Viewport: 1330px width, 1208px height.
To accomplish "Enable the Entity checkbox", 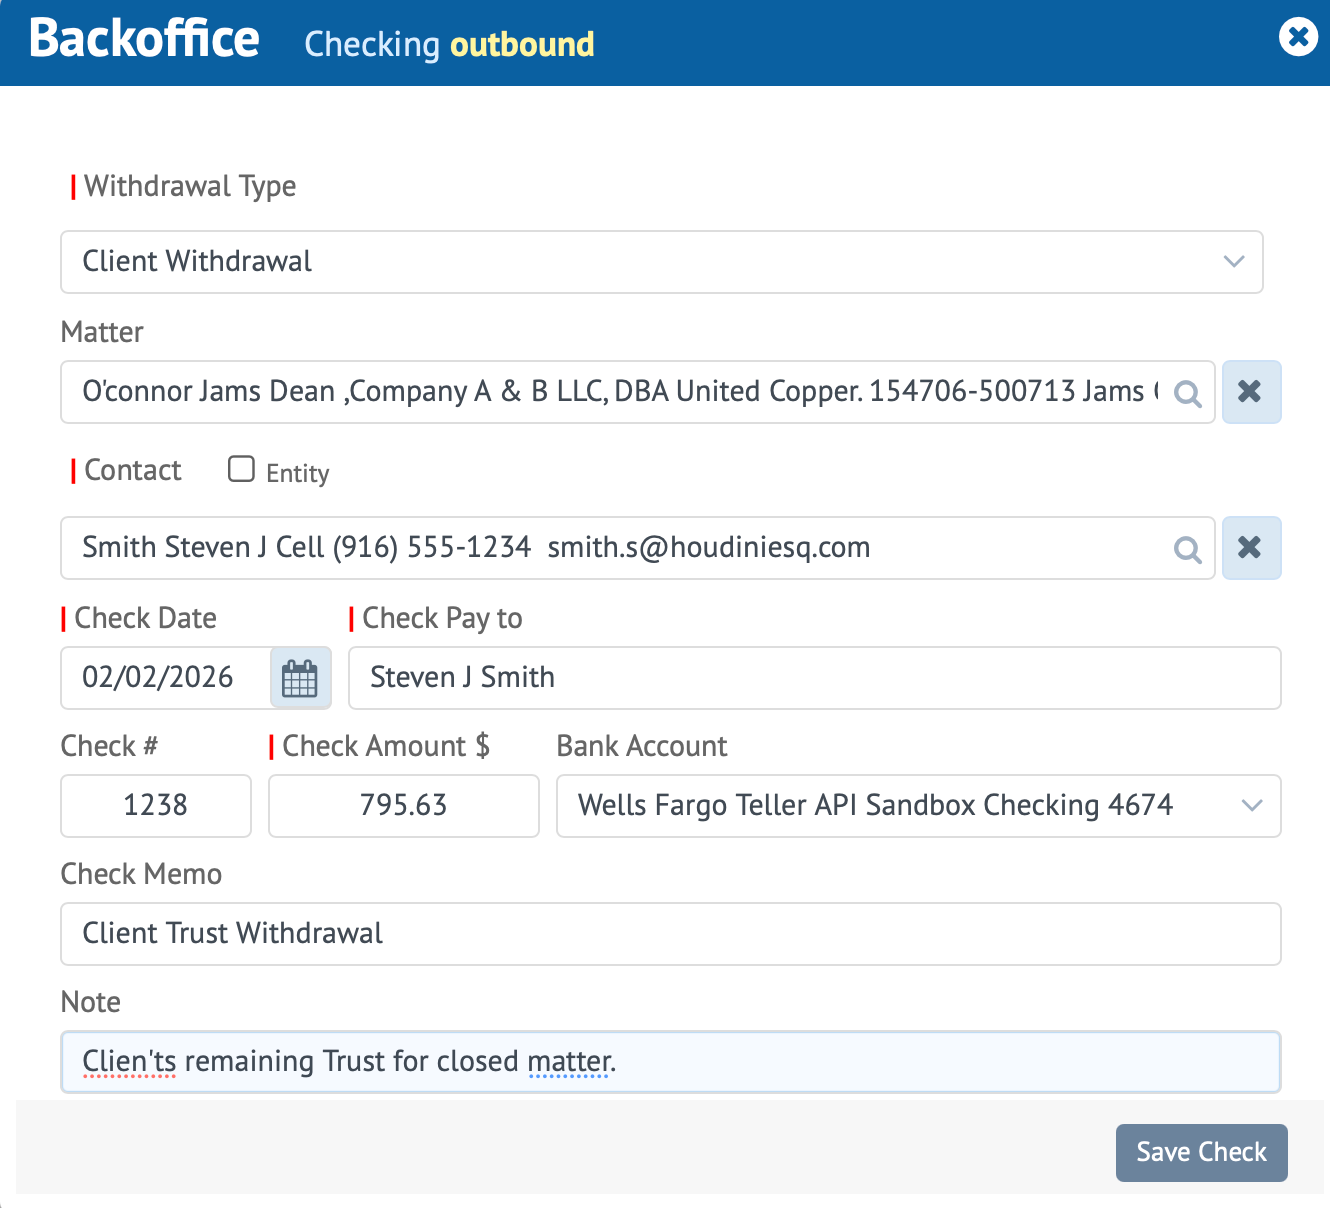I will pyautogui.click(x=241, y=468).
